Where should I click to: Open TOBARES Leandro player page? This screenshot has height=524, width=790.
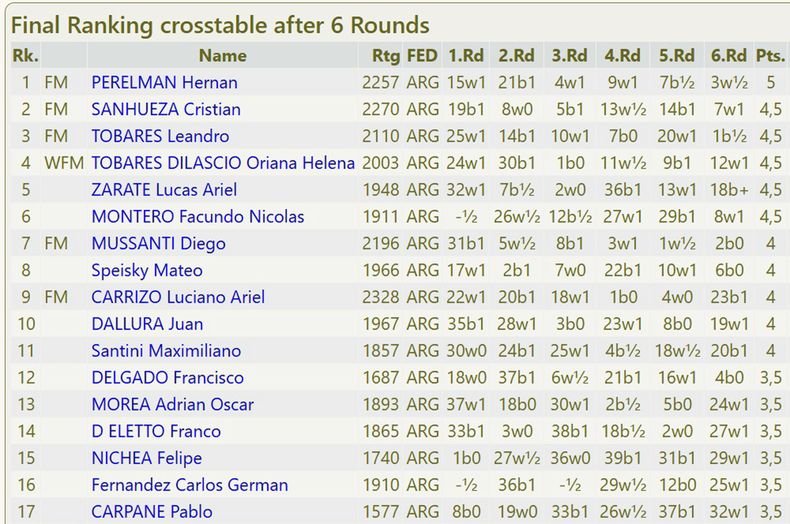(x=160, y=136)
